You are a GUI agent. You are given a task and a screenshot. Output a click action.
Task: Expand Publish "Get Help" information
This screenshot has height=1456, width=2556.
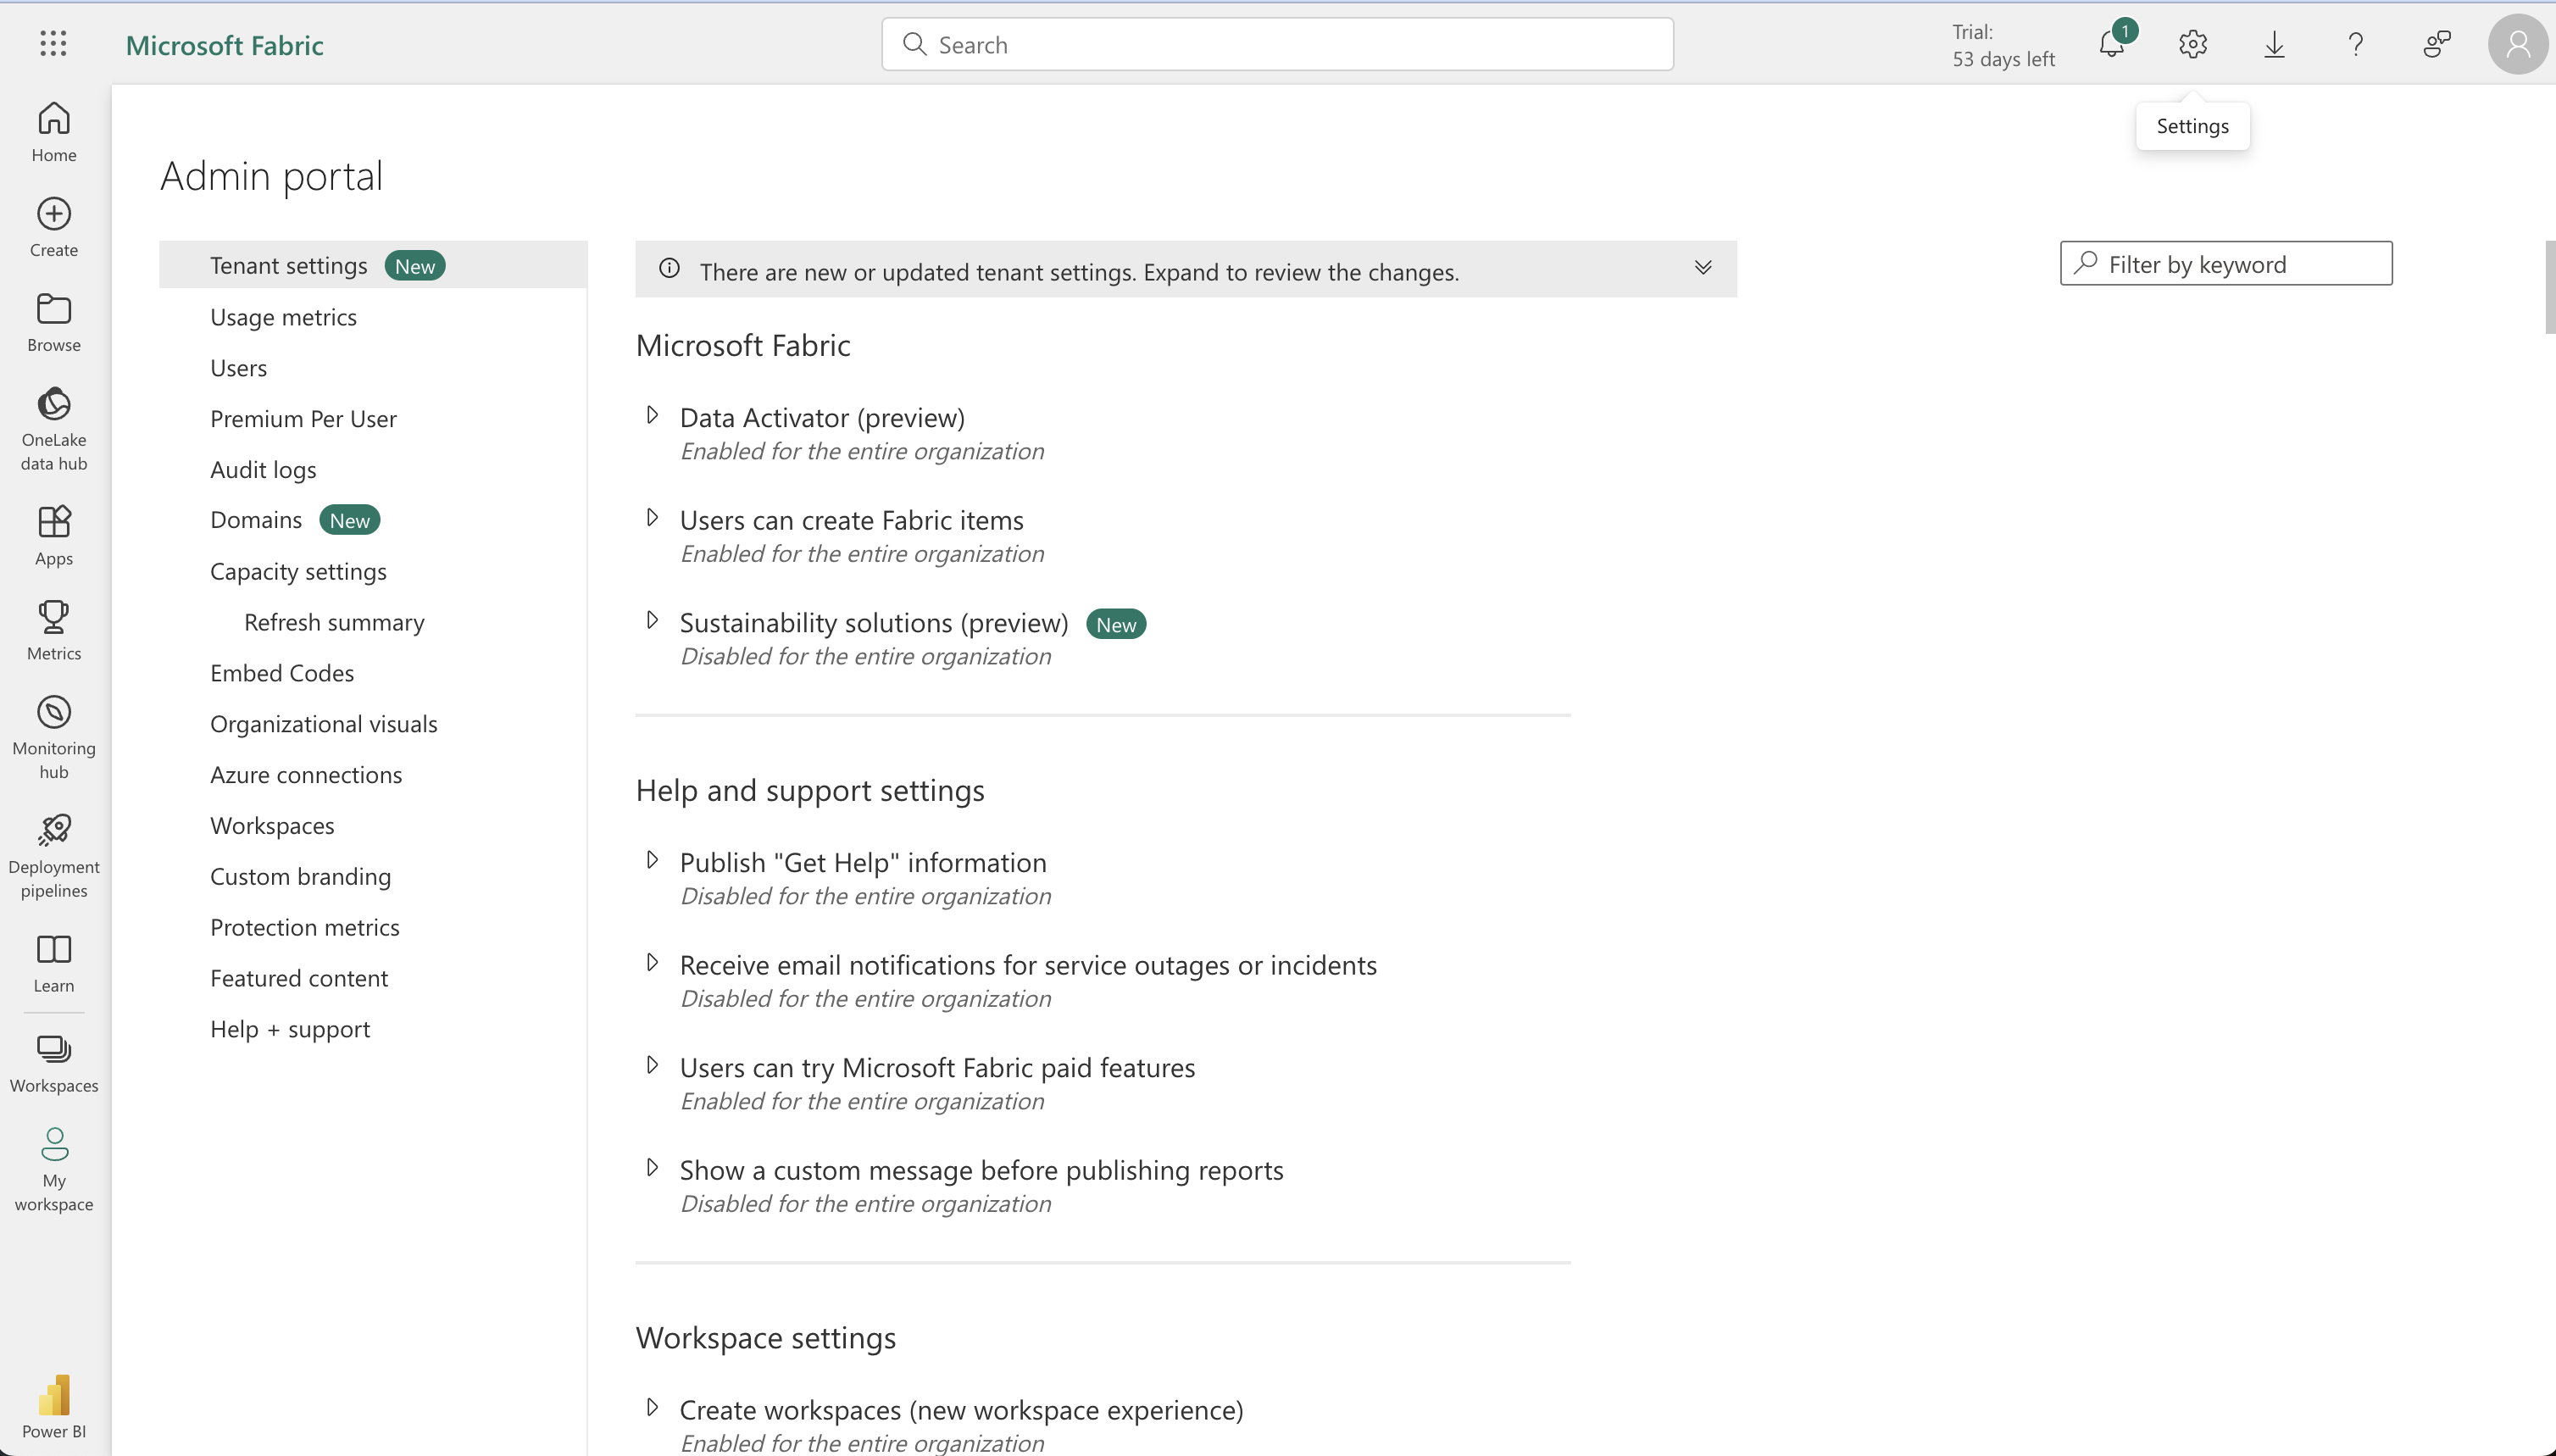pos(652,860)
